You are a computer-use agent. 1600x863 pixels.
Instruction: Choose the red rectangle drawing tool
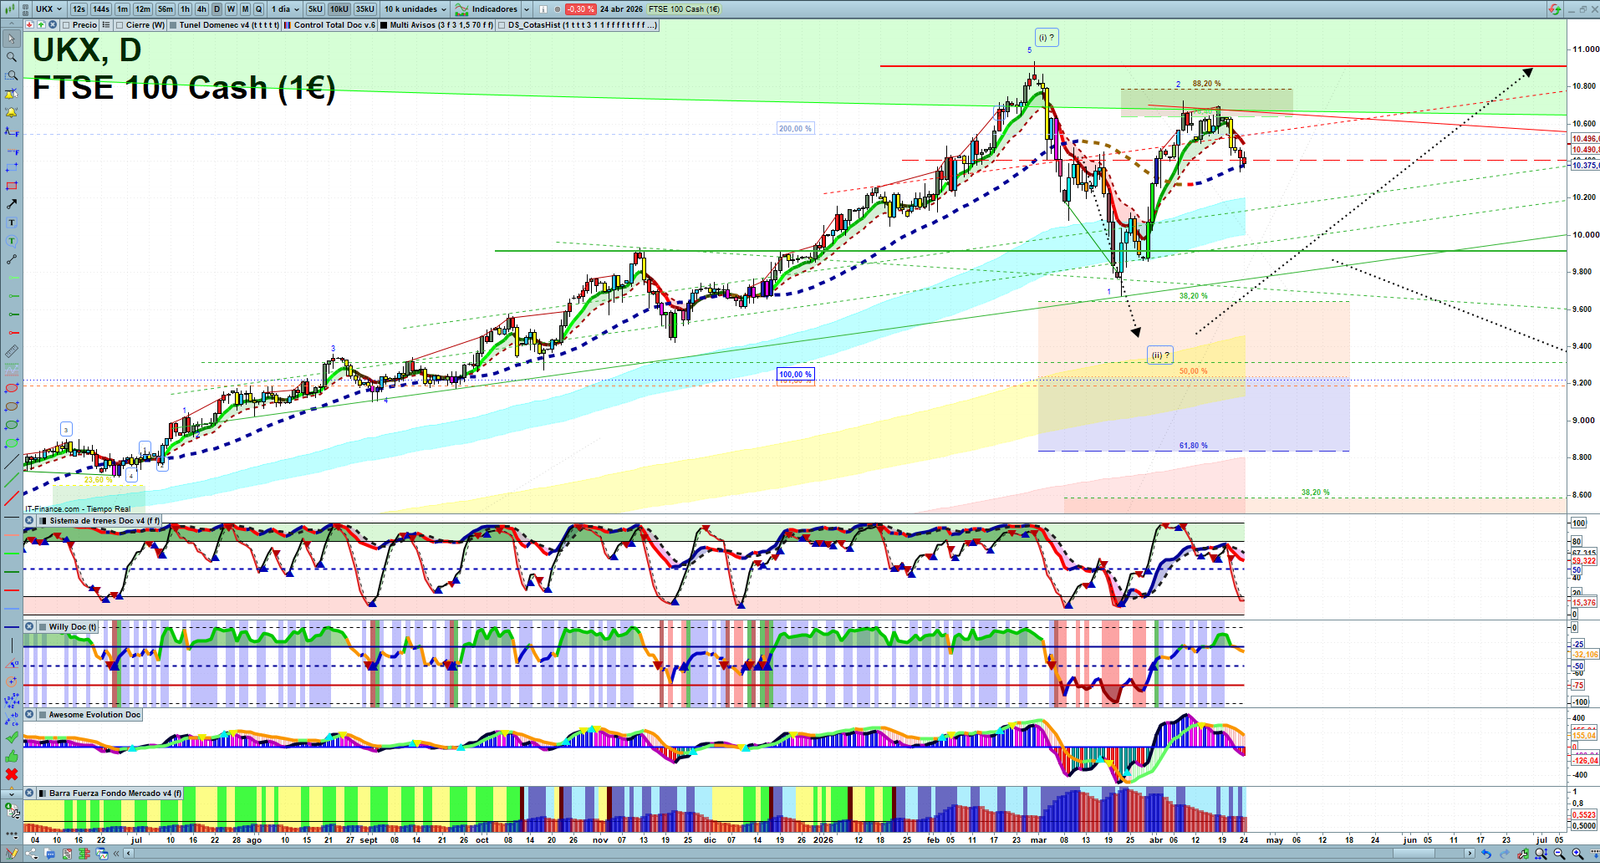click(11, 186)
